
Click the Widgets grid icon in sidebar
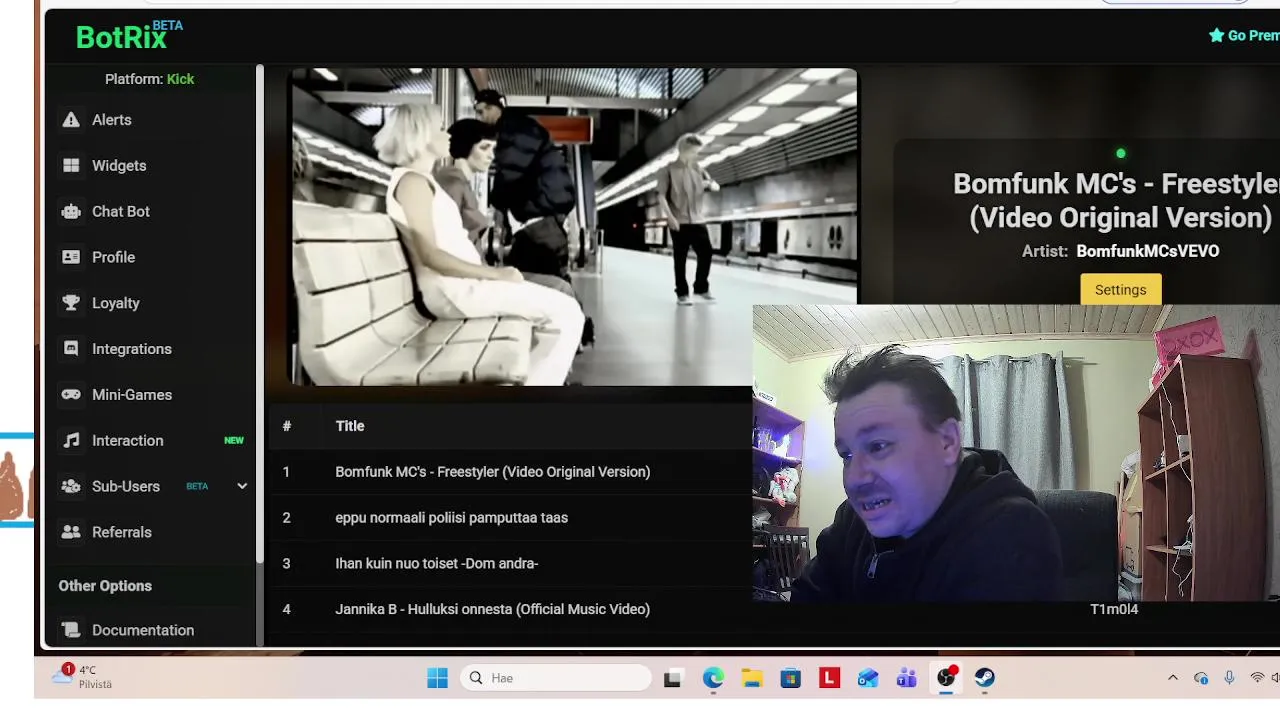click(71, 166)
